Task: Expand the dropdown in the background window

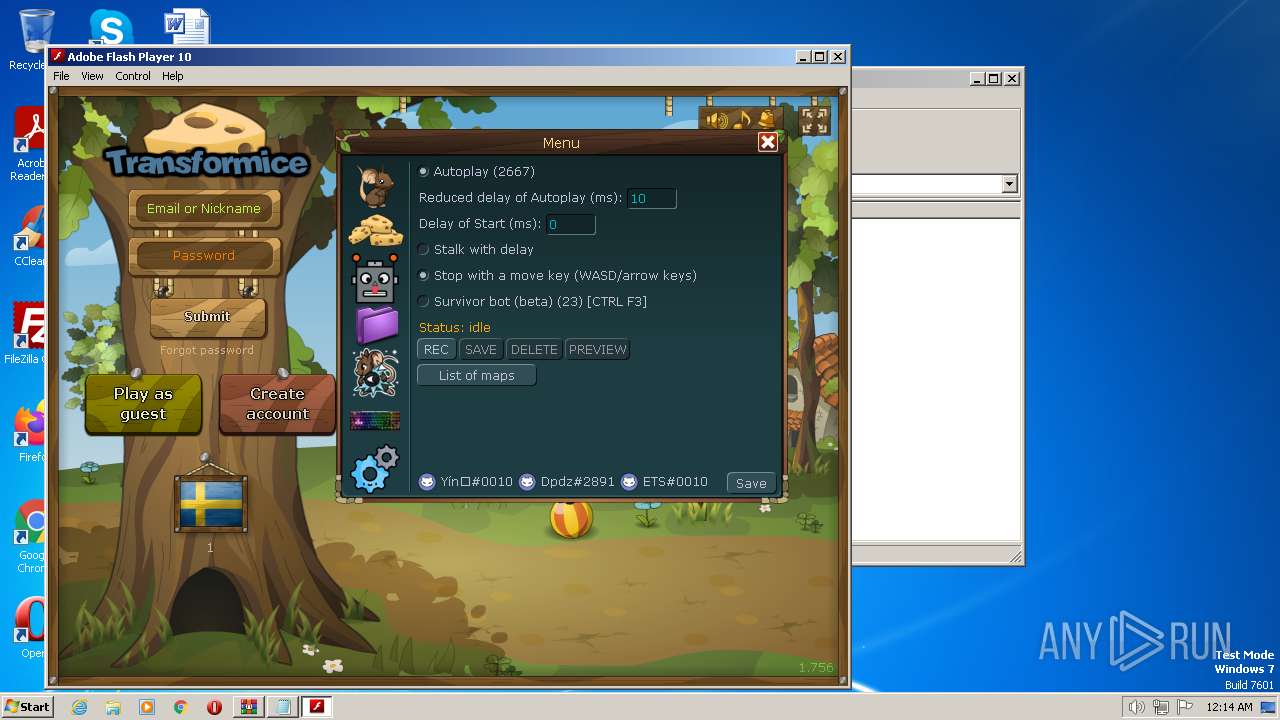Action: (1009, 184)
